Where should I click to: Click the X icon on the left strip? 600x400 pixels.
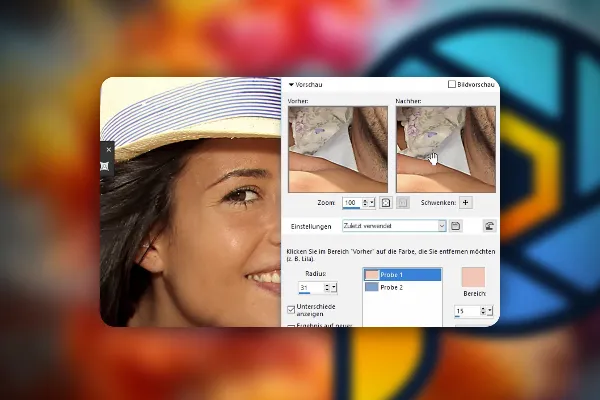109,150
